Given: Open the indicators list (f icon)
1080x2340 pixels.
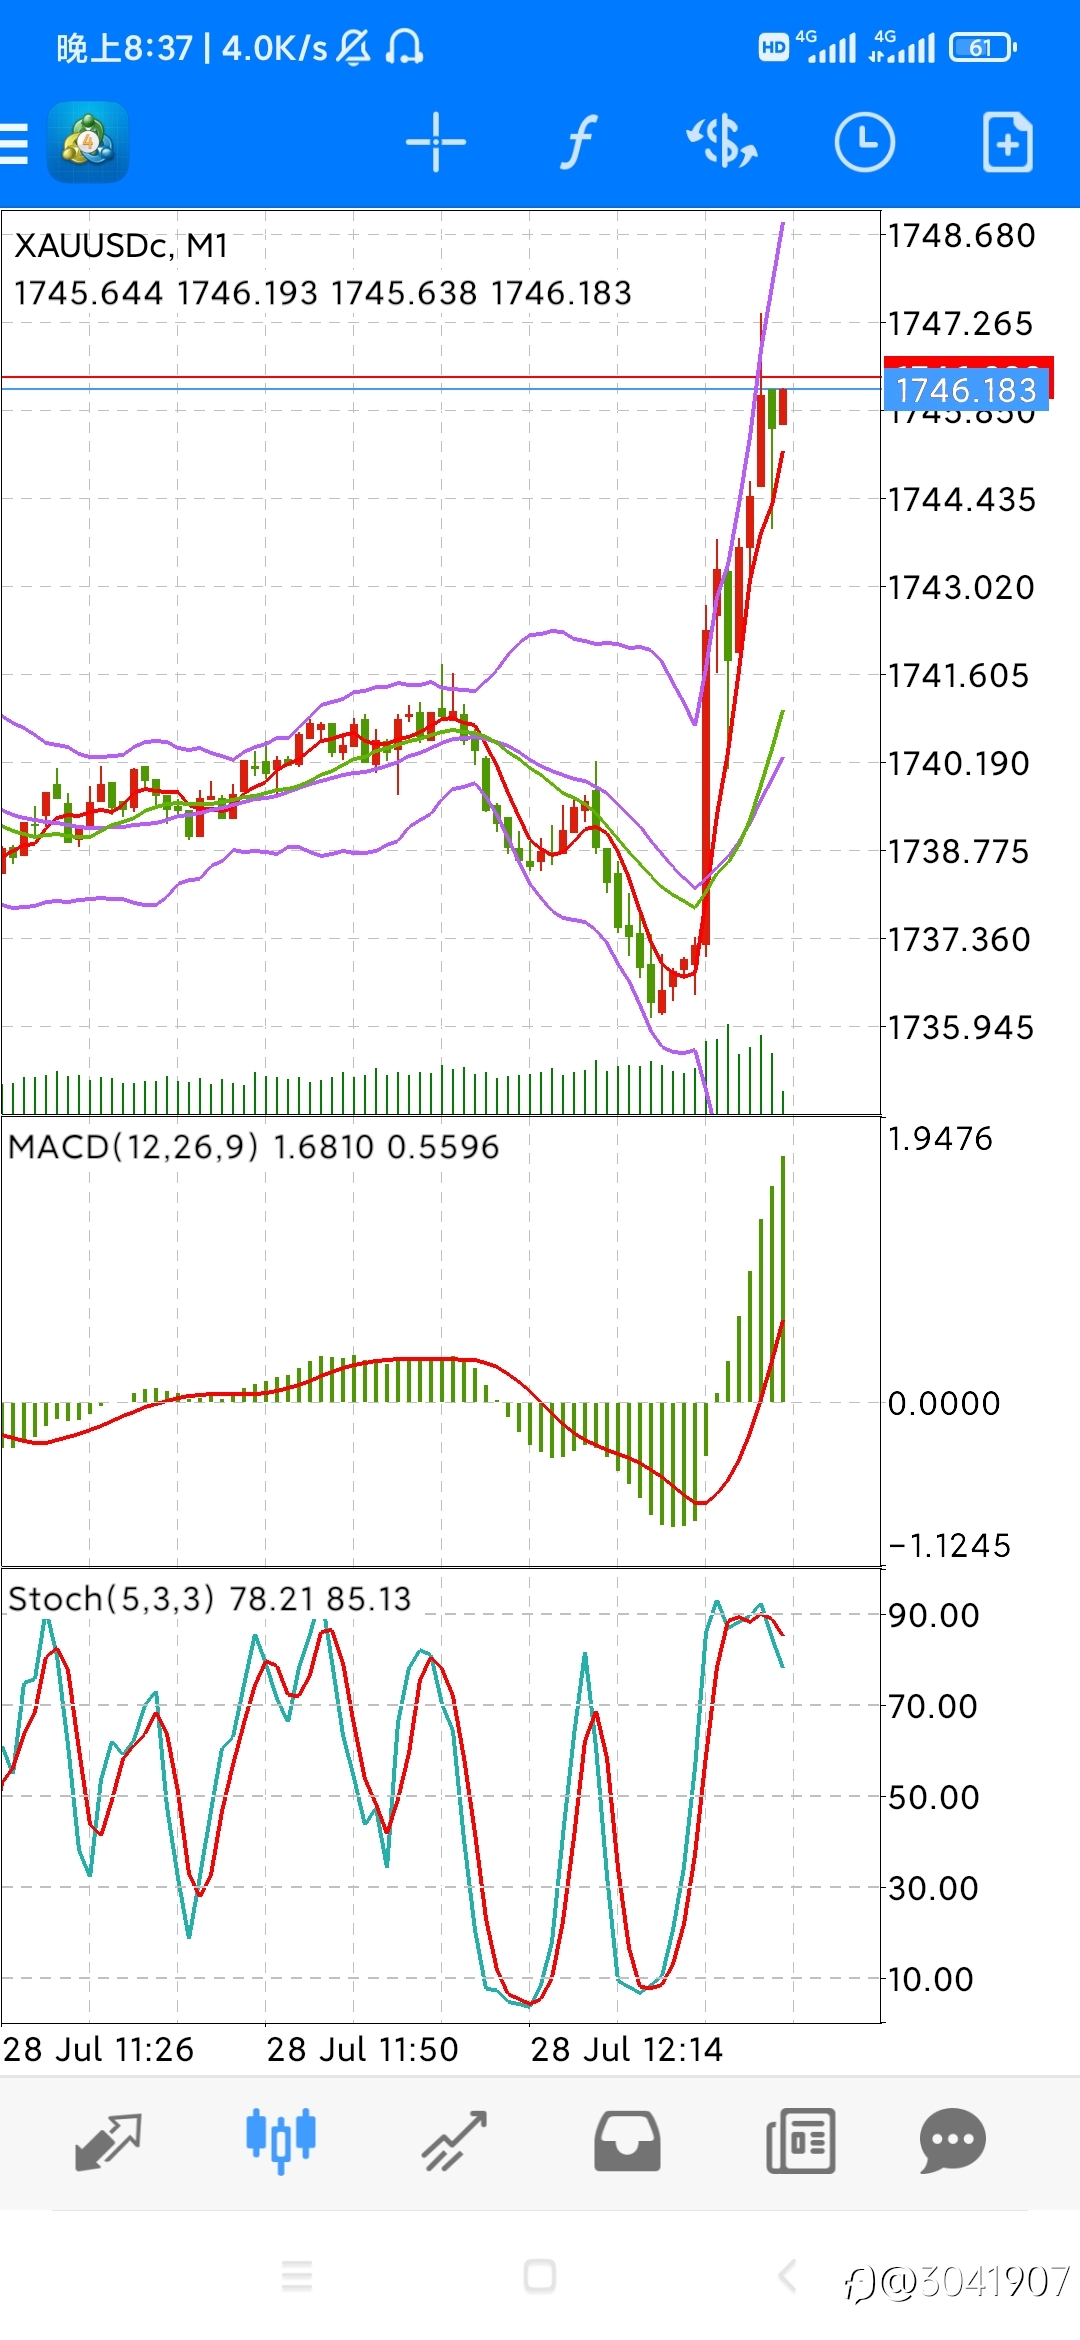Looking at the screenshot, I should [578, 142].
